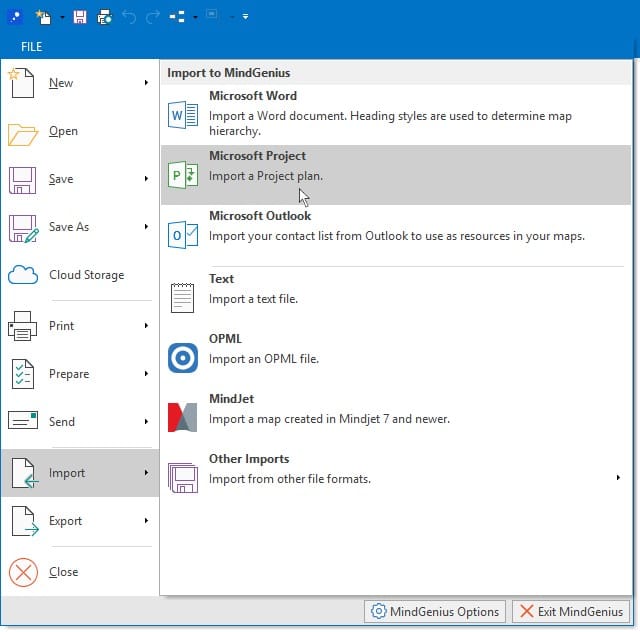Click the Text file notepad icon

(182, 298)
